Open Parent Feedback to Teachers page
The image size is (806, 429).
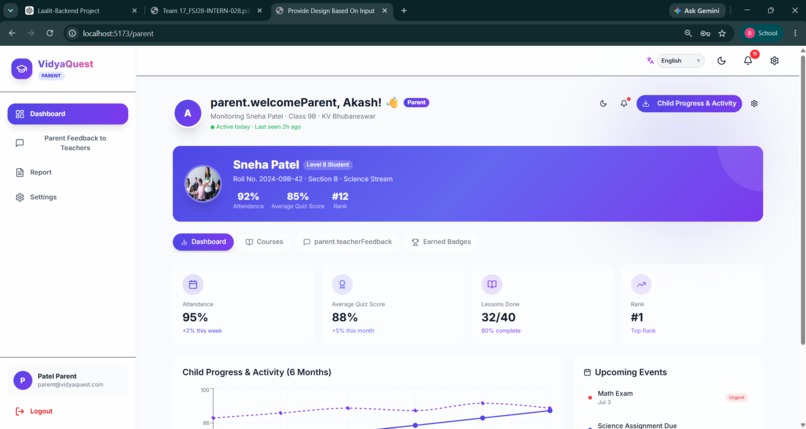coord(67,143)
